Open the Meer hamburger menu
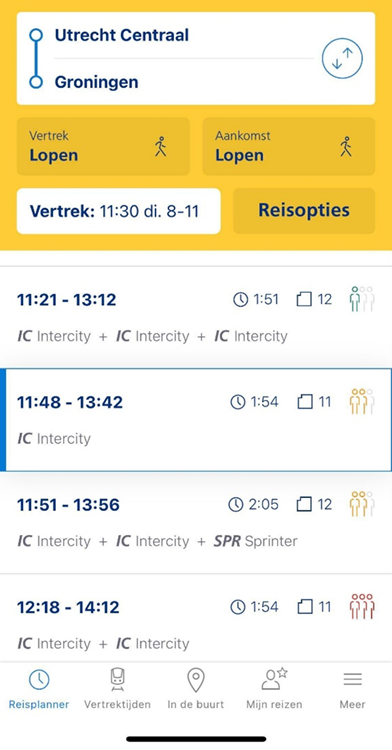 (x=352, y=679)
